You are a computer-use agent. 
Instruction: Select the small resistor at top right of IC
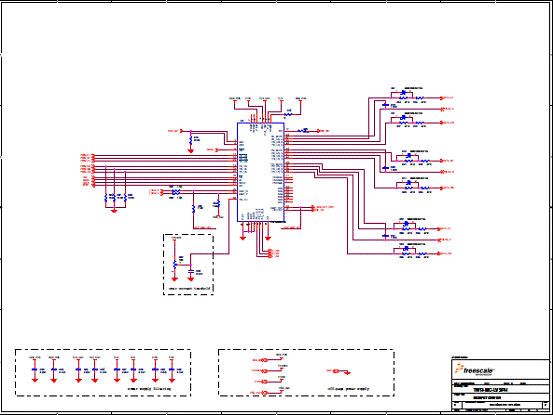coord(288,114)
